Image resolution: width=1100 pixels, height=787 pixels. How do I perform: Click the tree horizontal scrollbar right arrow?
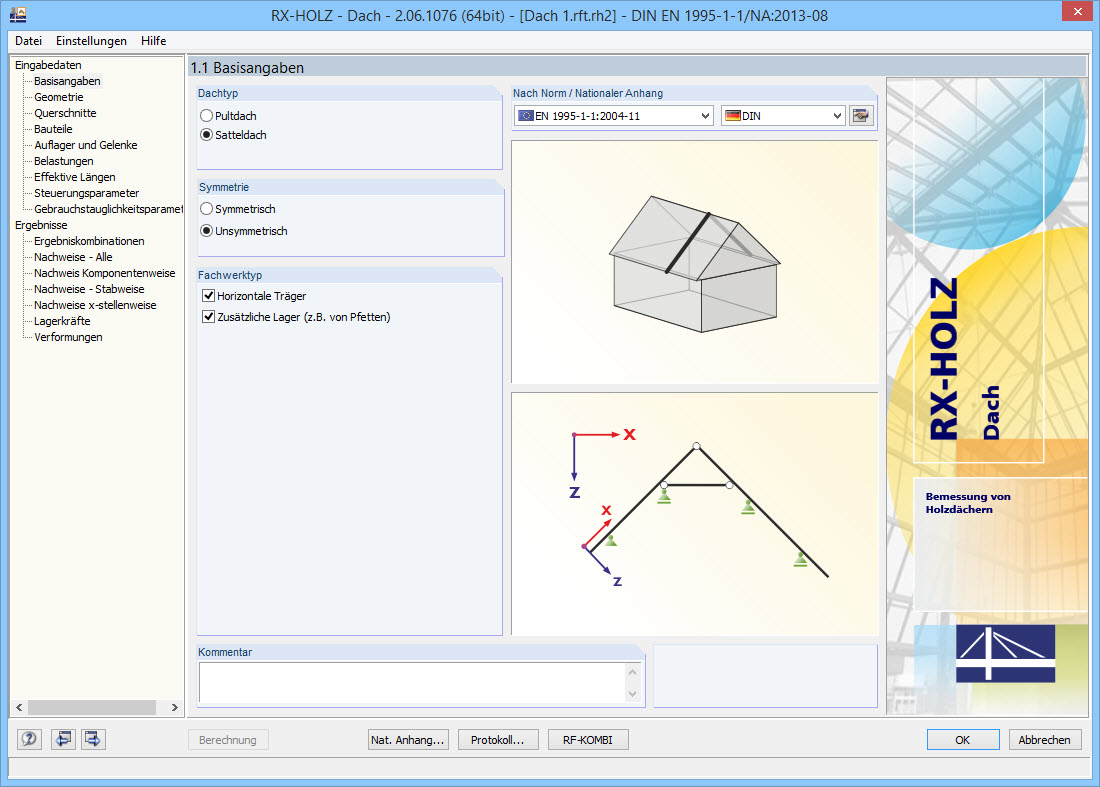click(x=175, y=707)
